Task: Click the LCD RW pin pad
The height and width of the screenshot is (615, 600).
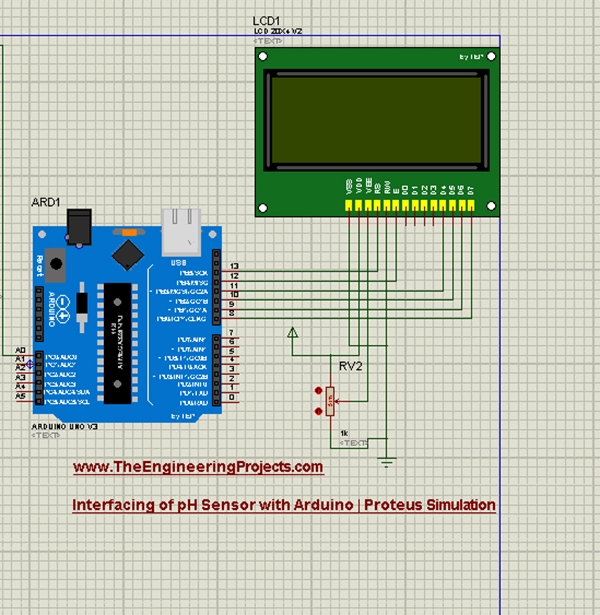Action: (x=387, y=205)
